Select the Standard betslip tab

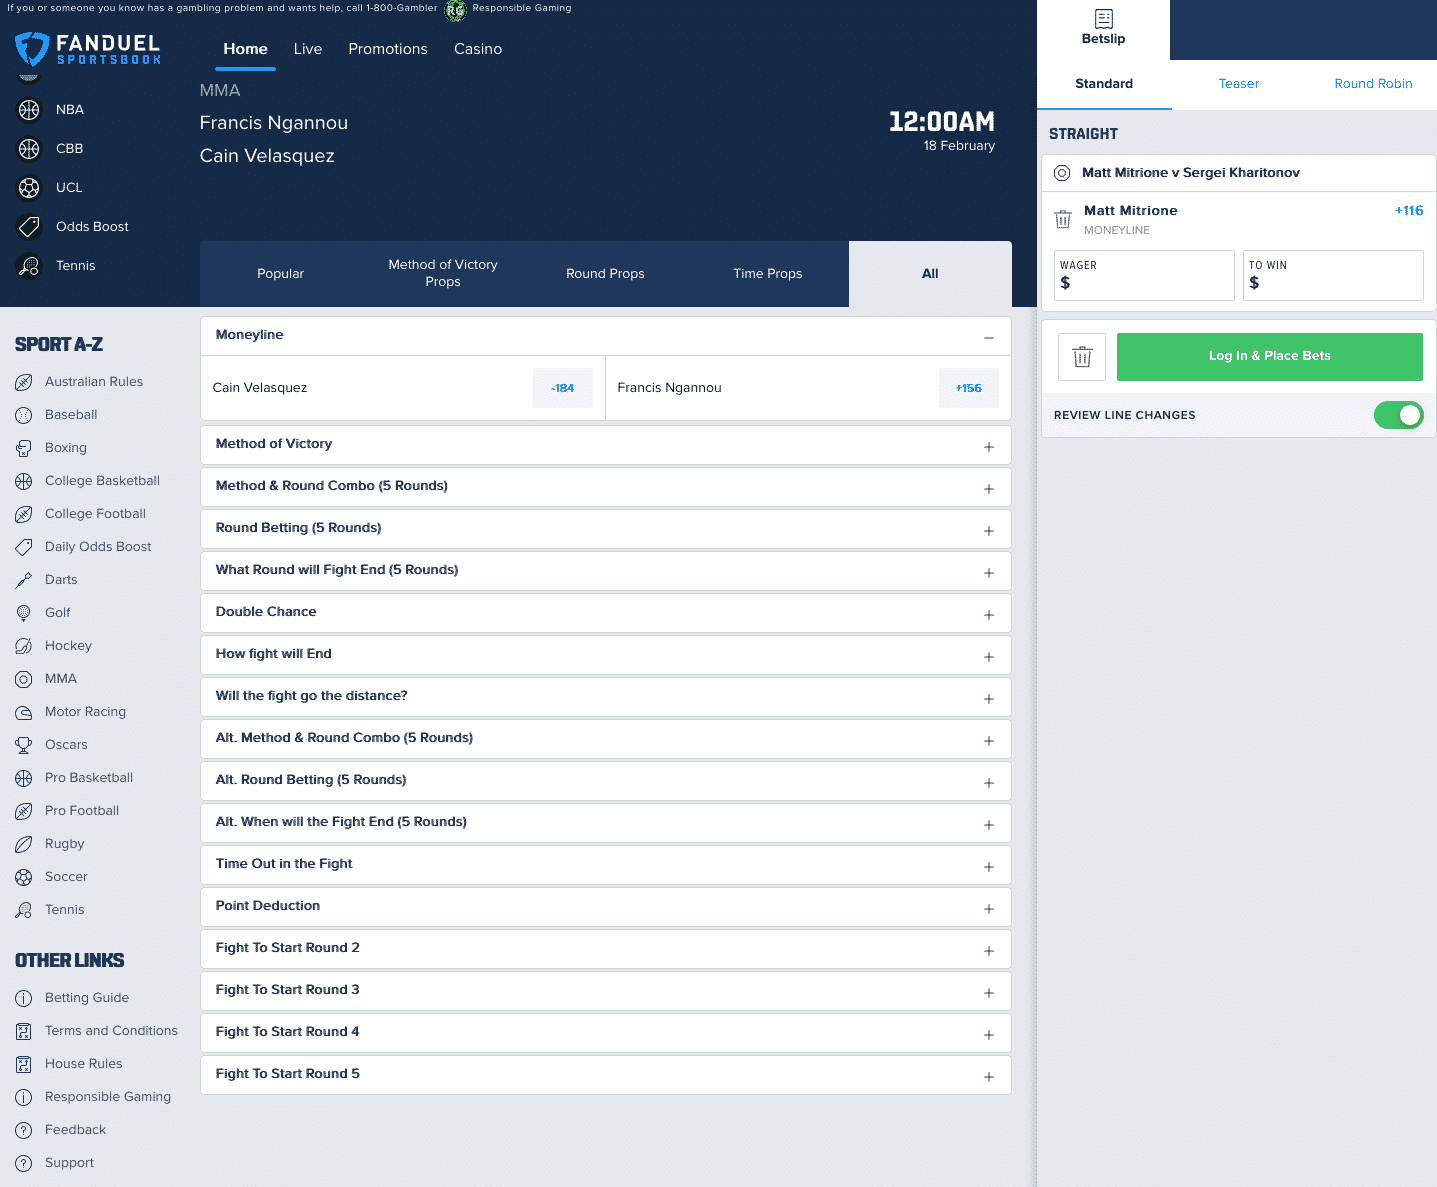(1104, 84)
